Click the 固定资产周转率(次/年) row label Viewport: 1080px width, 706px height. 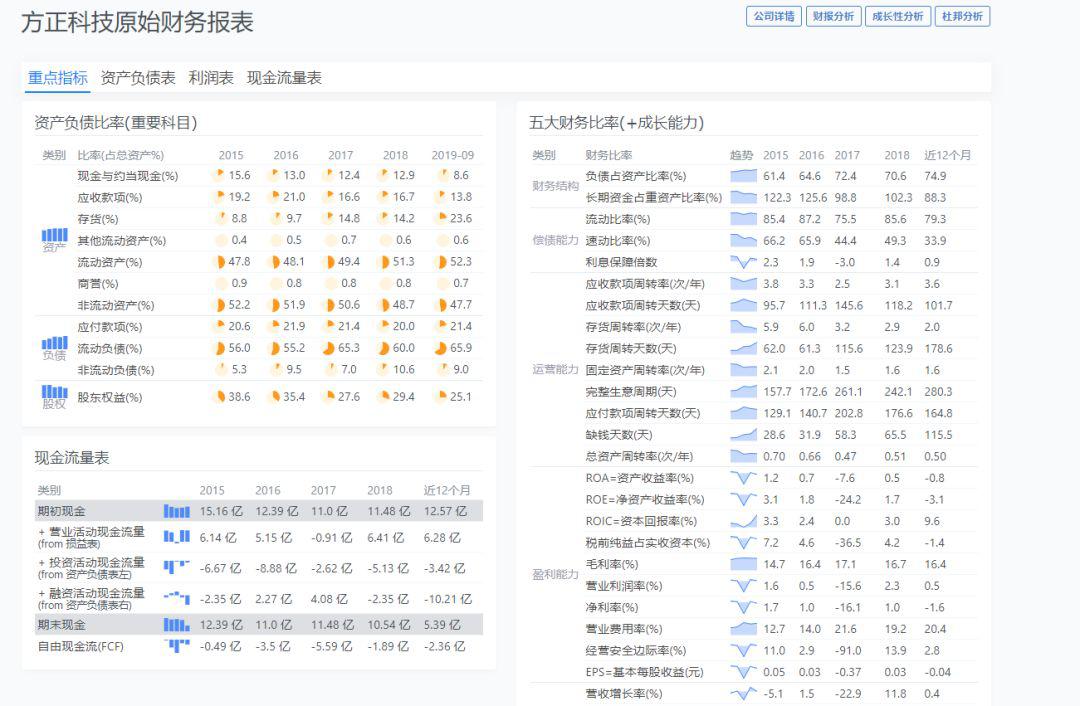[x=645, y=370]
